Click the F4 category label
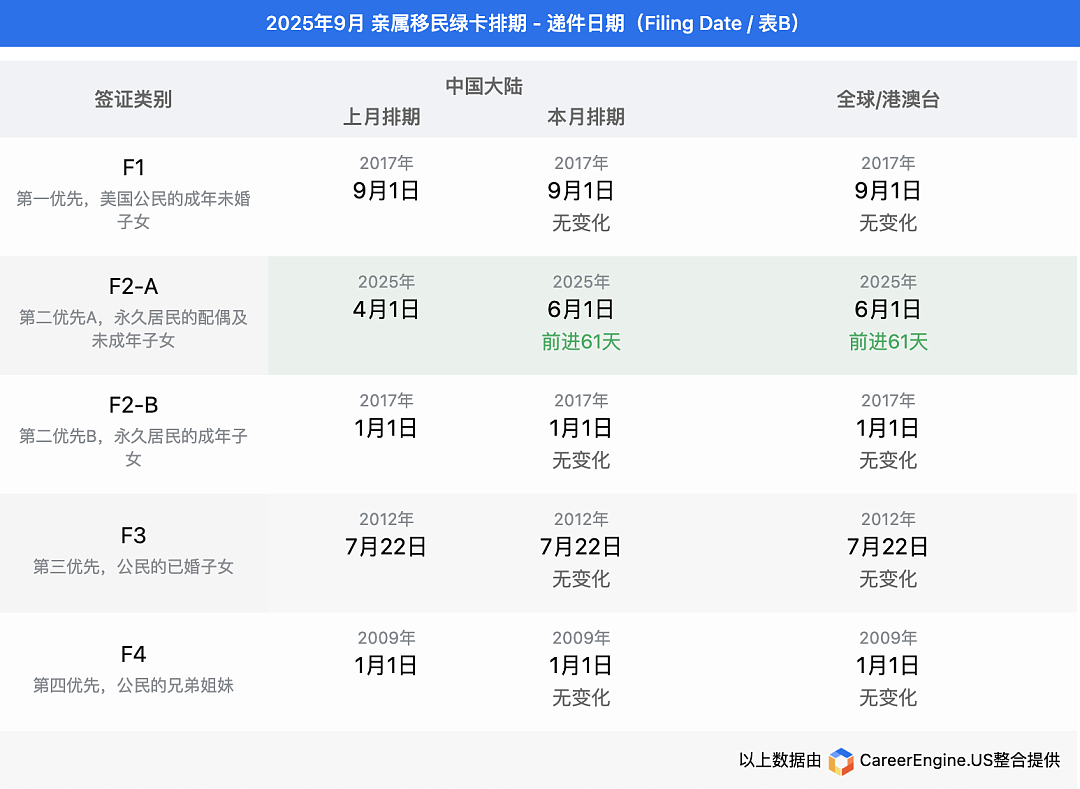The image size is (1080, 789). coord(134,654)
